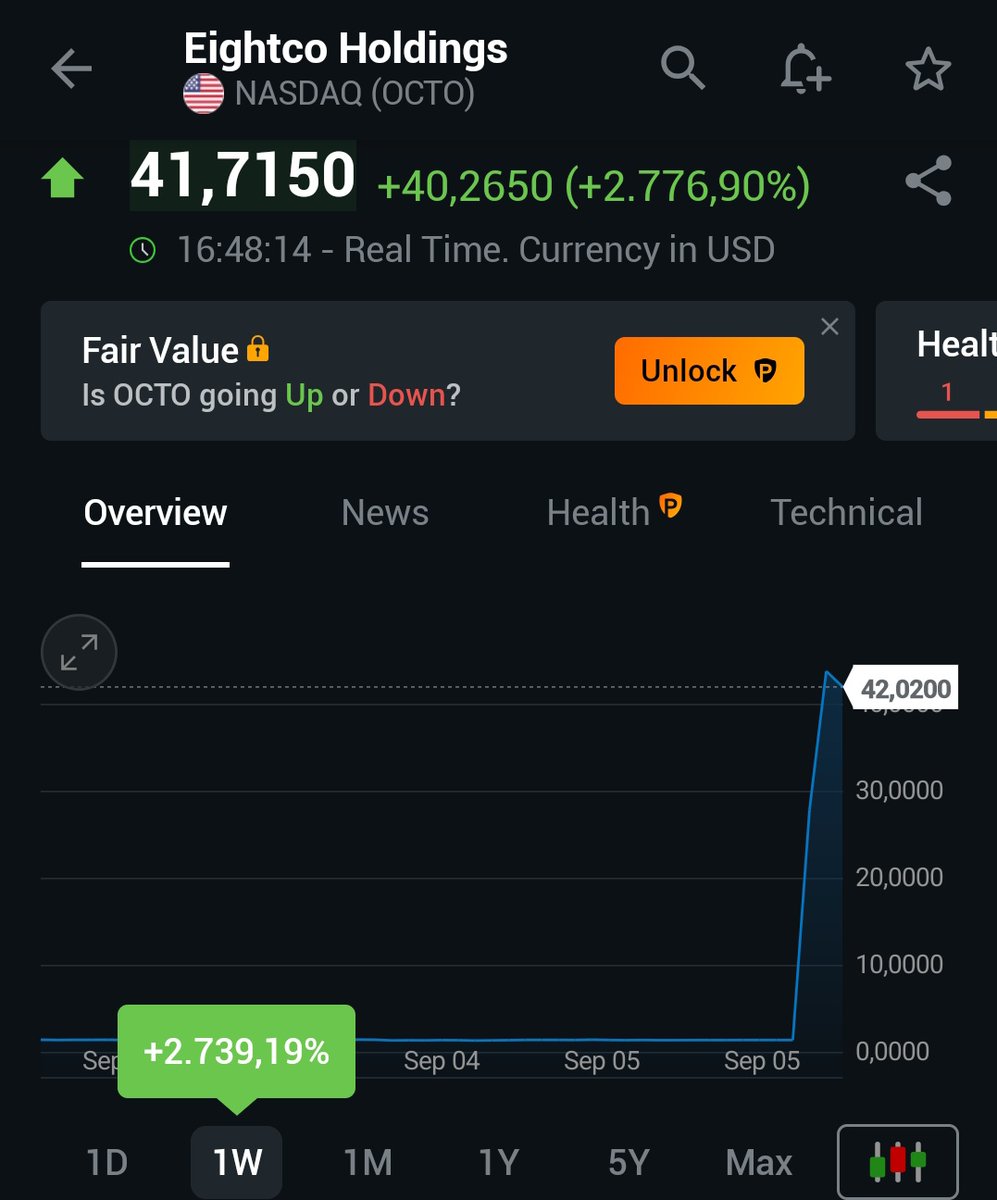The height and width of the screenshot is (1200, 997).
Task: Click the Eightco Holdings title
Action: (x=346, y=48)
